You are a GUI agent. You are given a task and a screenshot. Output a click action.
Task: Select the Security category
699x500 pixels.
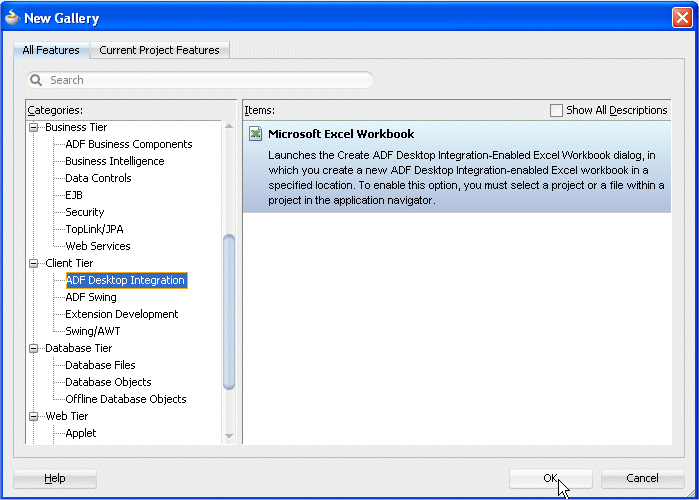(x=84, y=212)
